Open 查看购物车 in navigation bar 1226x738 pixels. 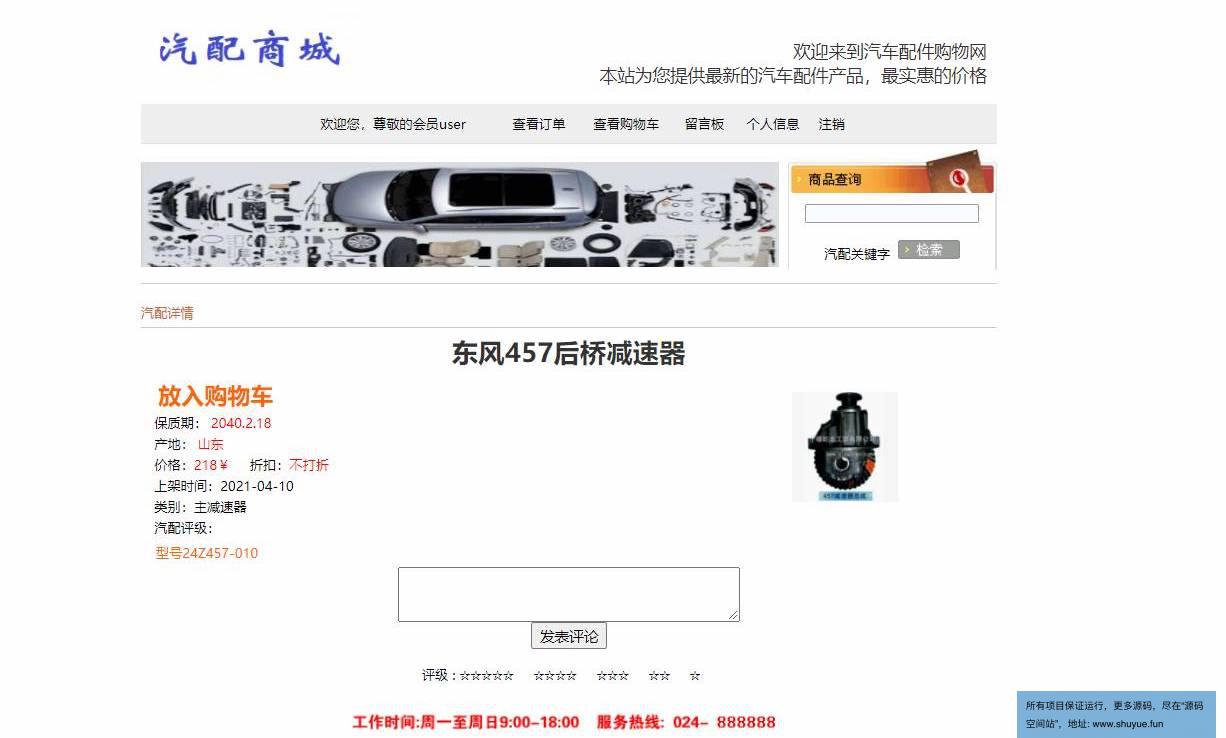click(x=626, y=124)
